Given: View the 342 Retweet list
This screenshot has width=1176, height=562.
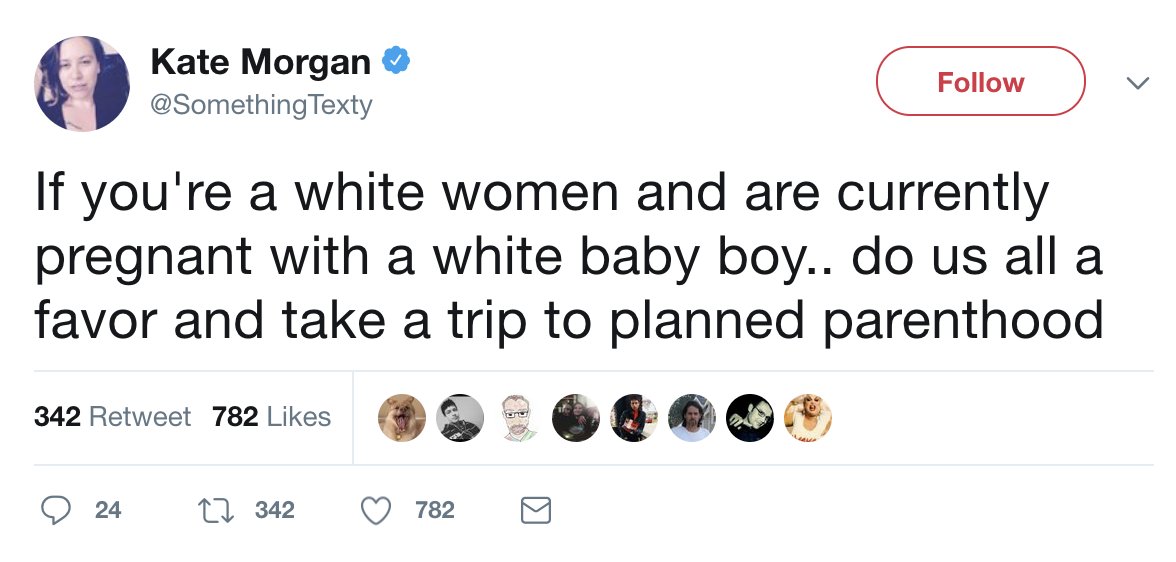Looking at the screenshot, I should click(x=112, y=416).
